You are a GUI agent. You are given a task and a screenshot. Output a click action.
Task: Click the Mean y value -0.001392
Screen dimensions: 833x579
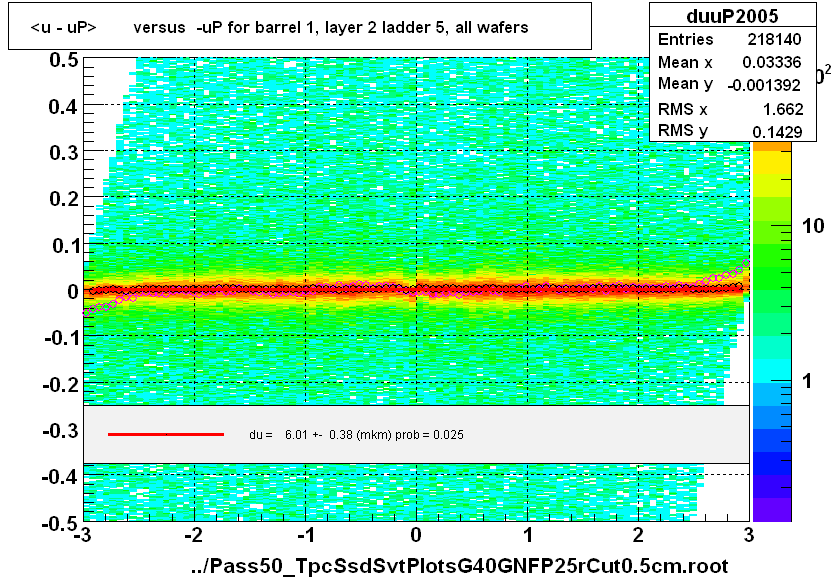click(x=764, y=85)
